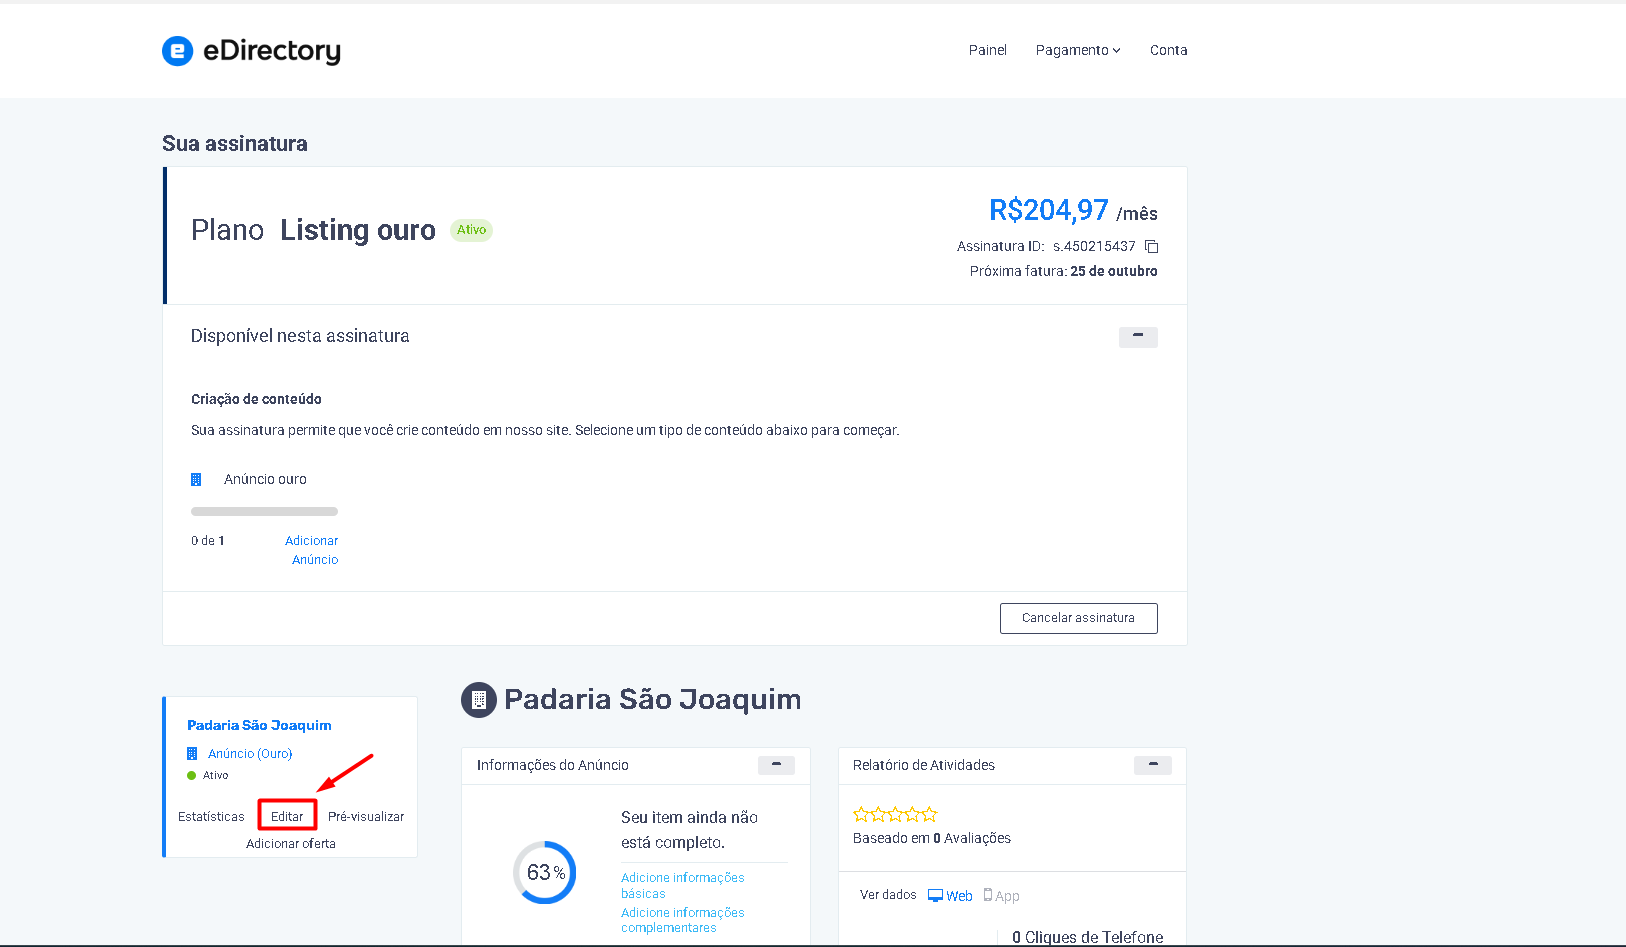The height and width of the screenshot is (947, 1626).
Task: Click the Anúncio ouro usage progress bar
Action: [x=264, y=511]
